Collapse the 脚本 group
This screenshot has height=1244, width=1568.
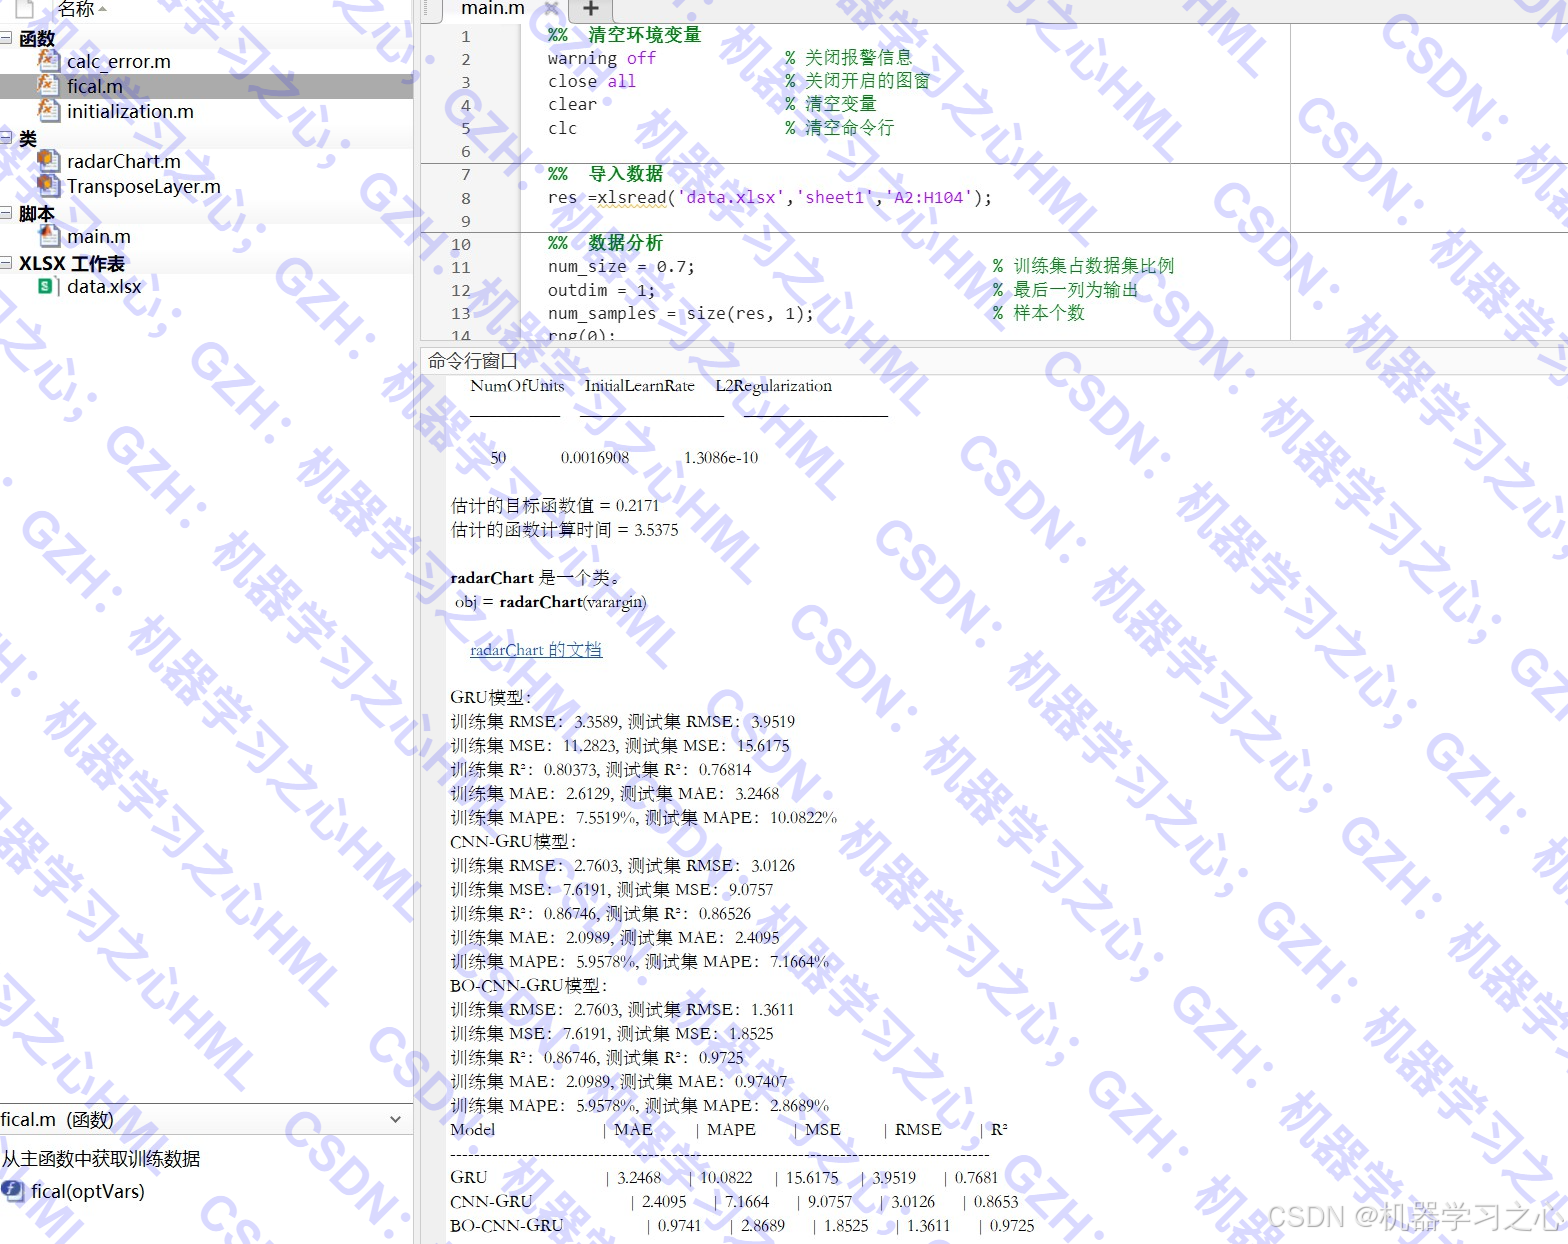click(x=7, y=213)
